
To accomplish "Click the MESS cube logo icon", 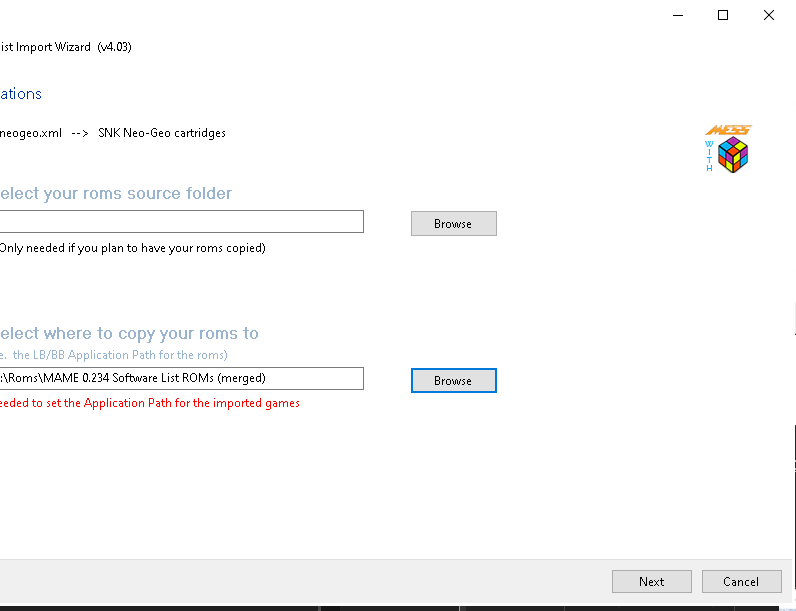I will click(x=728, y=149).
